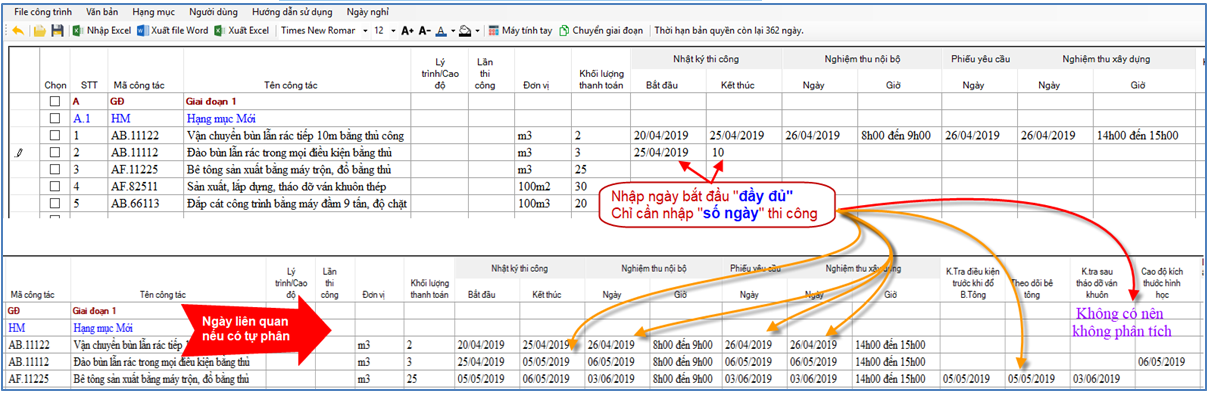Tick checkbox for upper-grid row STT 1

tap(55, 135)
